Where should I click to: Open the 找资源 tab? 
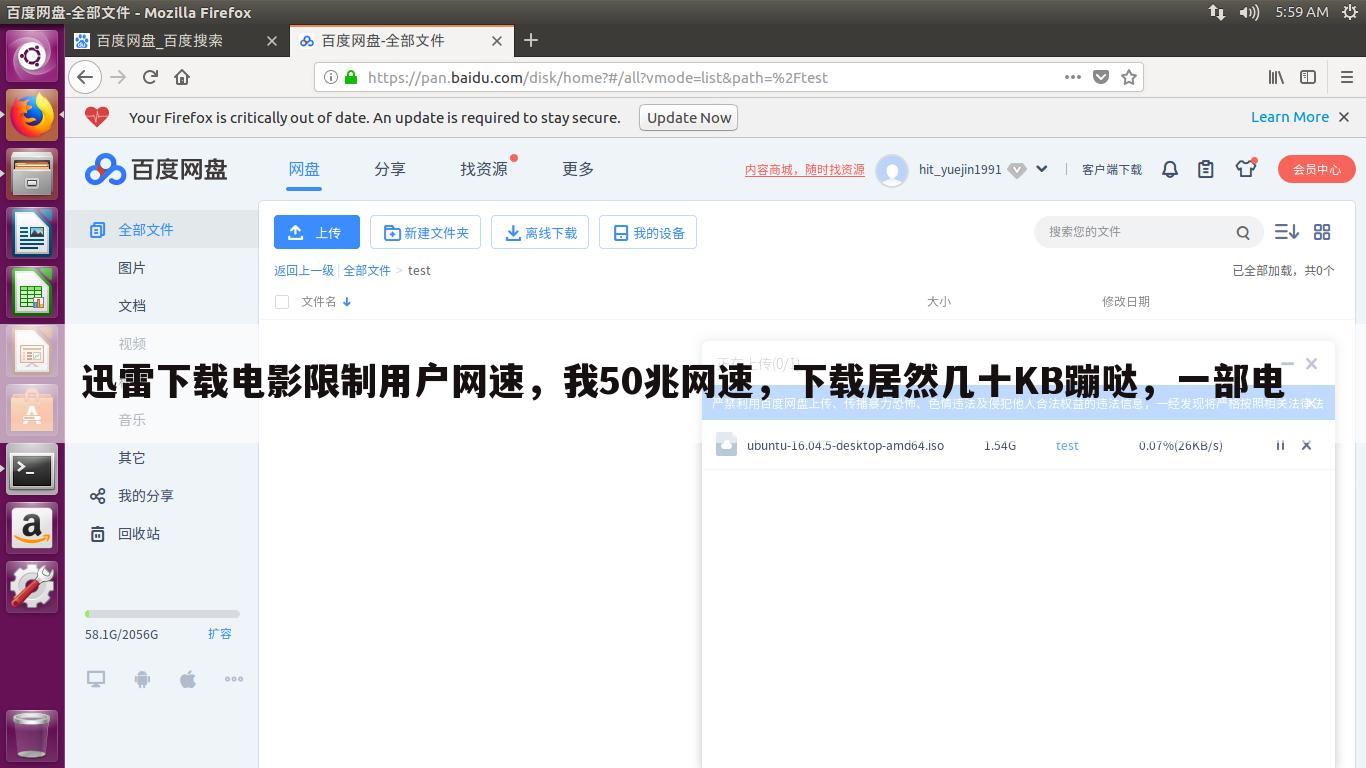point(484,169)
